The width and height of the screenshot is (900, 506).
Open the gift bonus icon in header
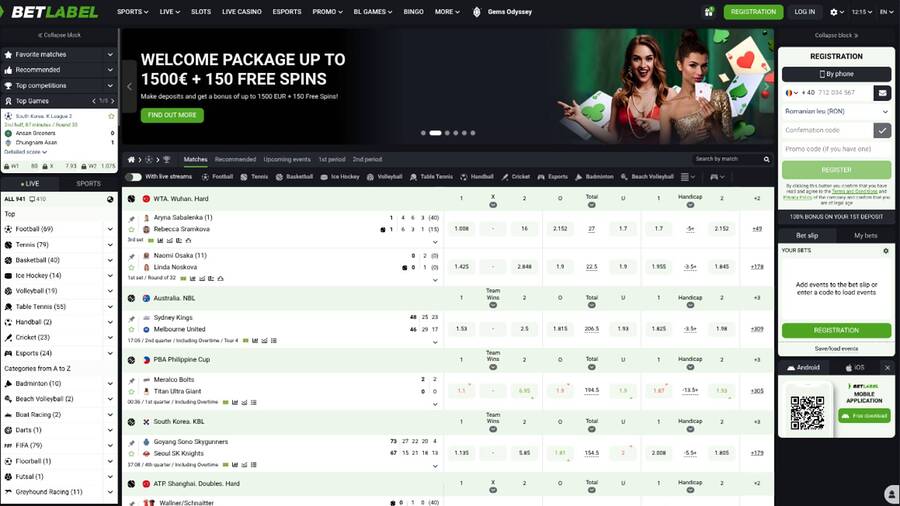pyautogui.click(x=709, y=11)
